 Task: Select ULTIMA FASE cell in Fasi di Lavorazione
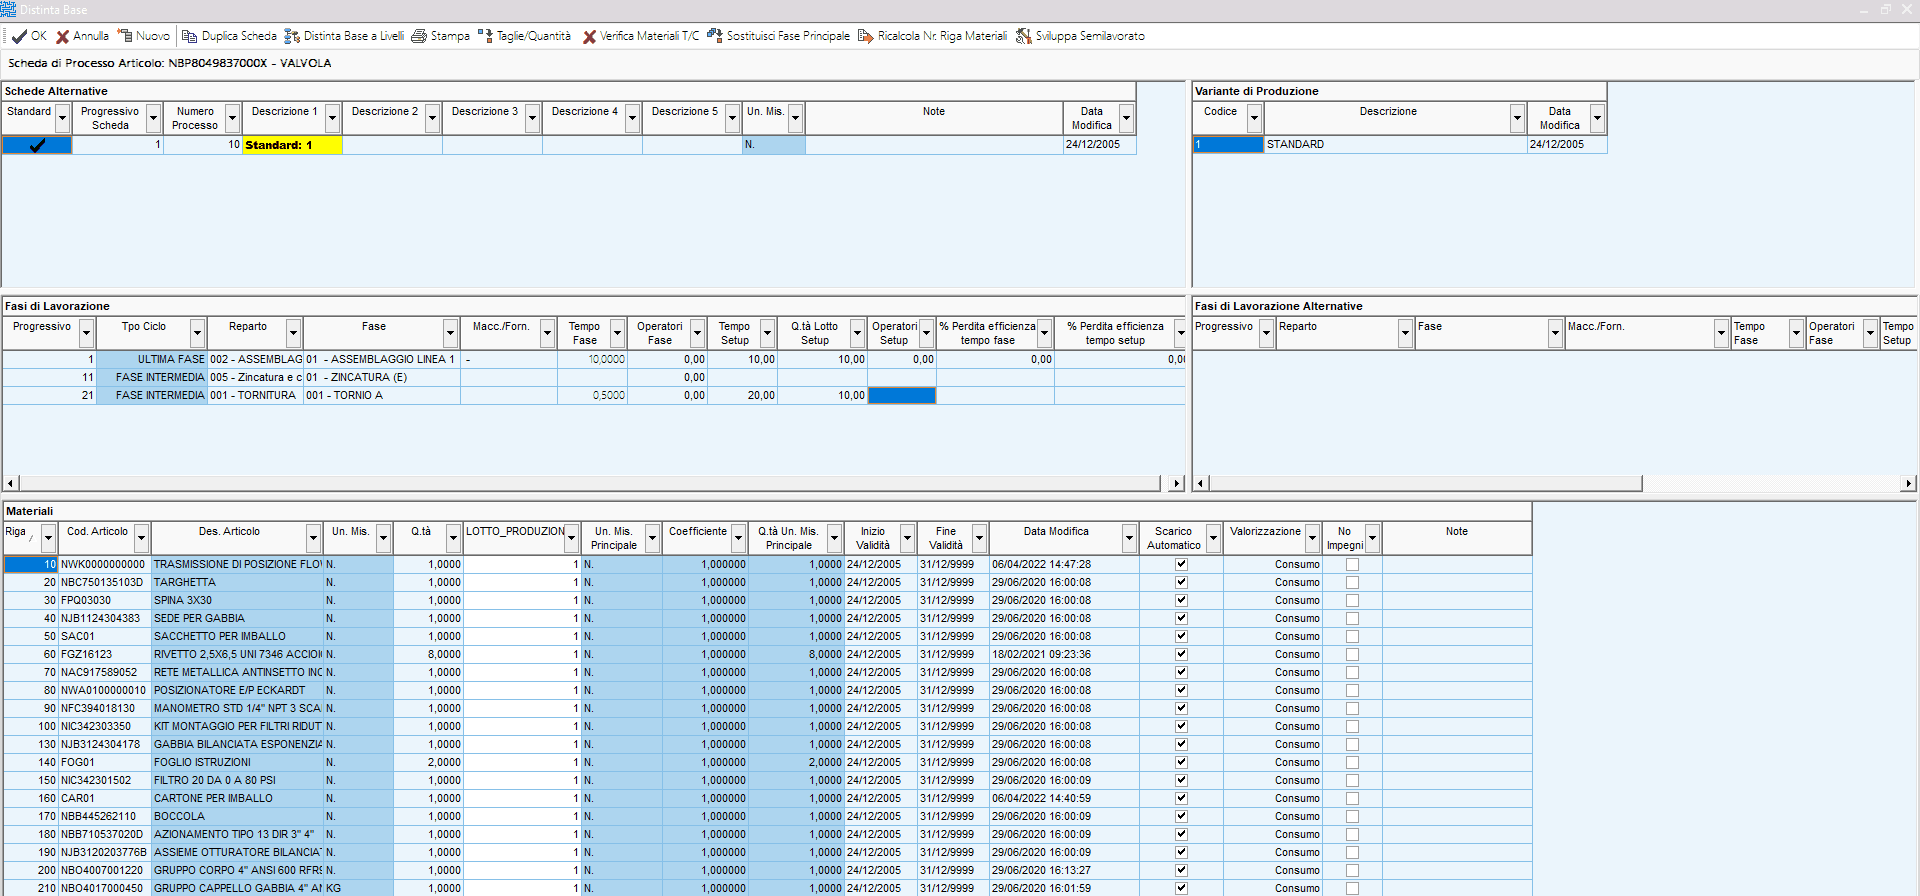151,359
